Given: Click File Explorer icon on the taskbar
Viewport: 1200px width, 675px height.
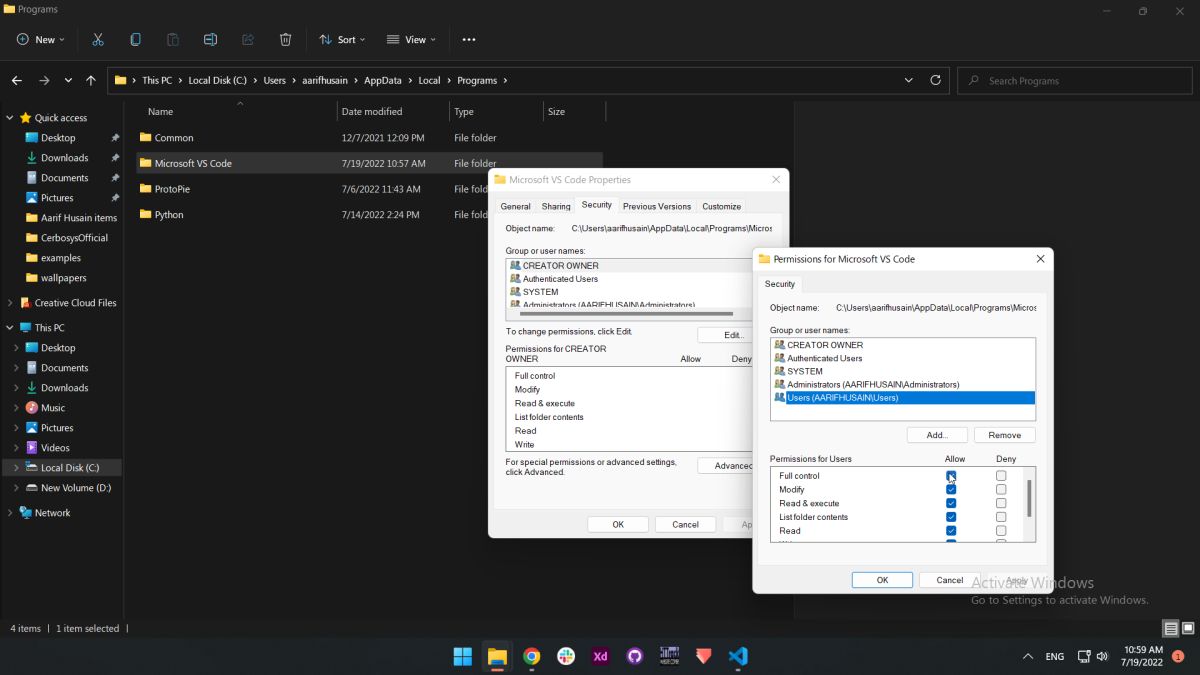Looking at the screenshot, I should (497, 656).
